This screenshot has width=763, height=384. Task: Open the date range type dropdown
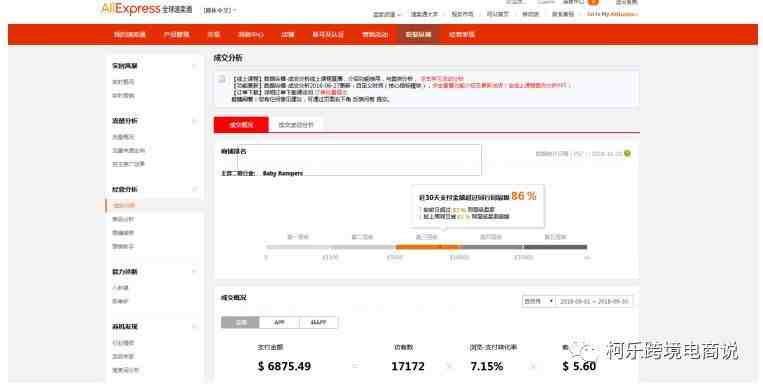pyautogui.click(x=539, y=301)
